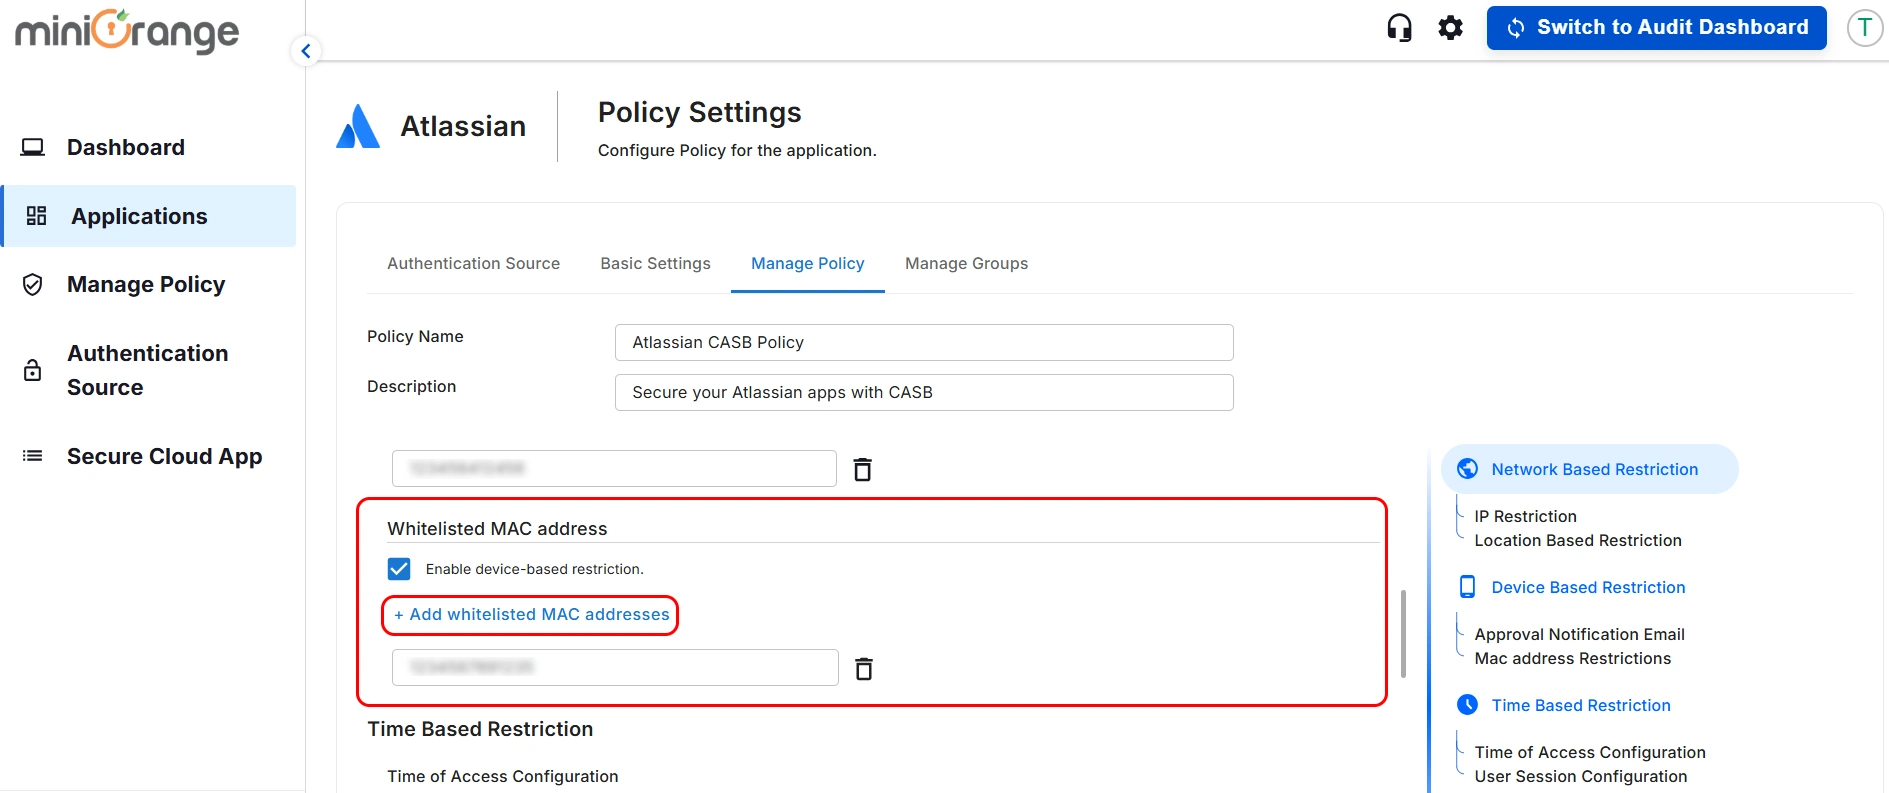
Task: Click the Secure Cloud App list icon
Action: pyautogui.click(x=33, y=456)
